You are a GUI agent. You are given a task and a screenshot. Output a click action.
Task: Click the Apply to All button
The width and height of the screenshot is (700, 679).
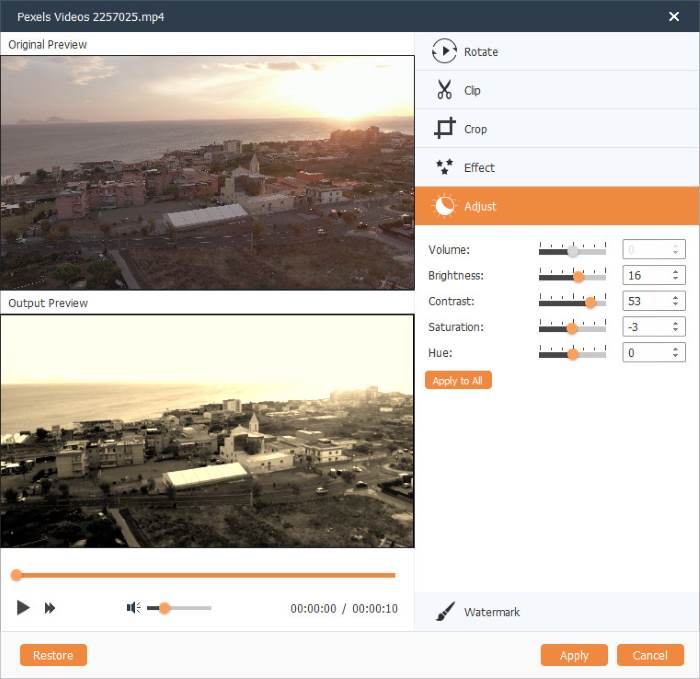pyautogui.click(x=458, y=380)
